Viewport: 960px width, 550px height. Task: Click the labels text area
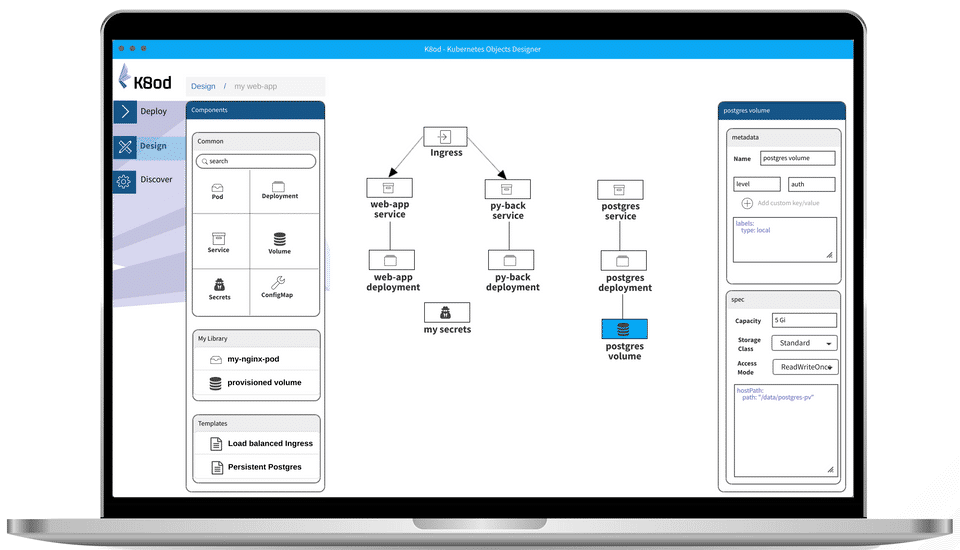[x=784, y=240]
